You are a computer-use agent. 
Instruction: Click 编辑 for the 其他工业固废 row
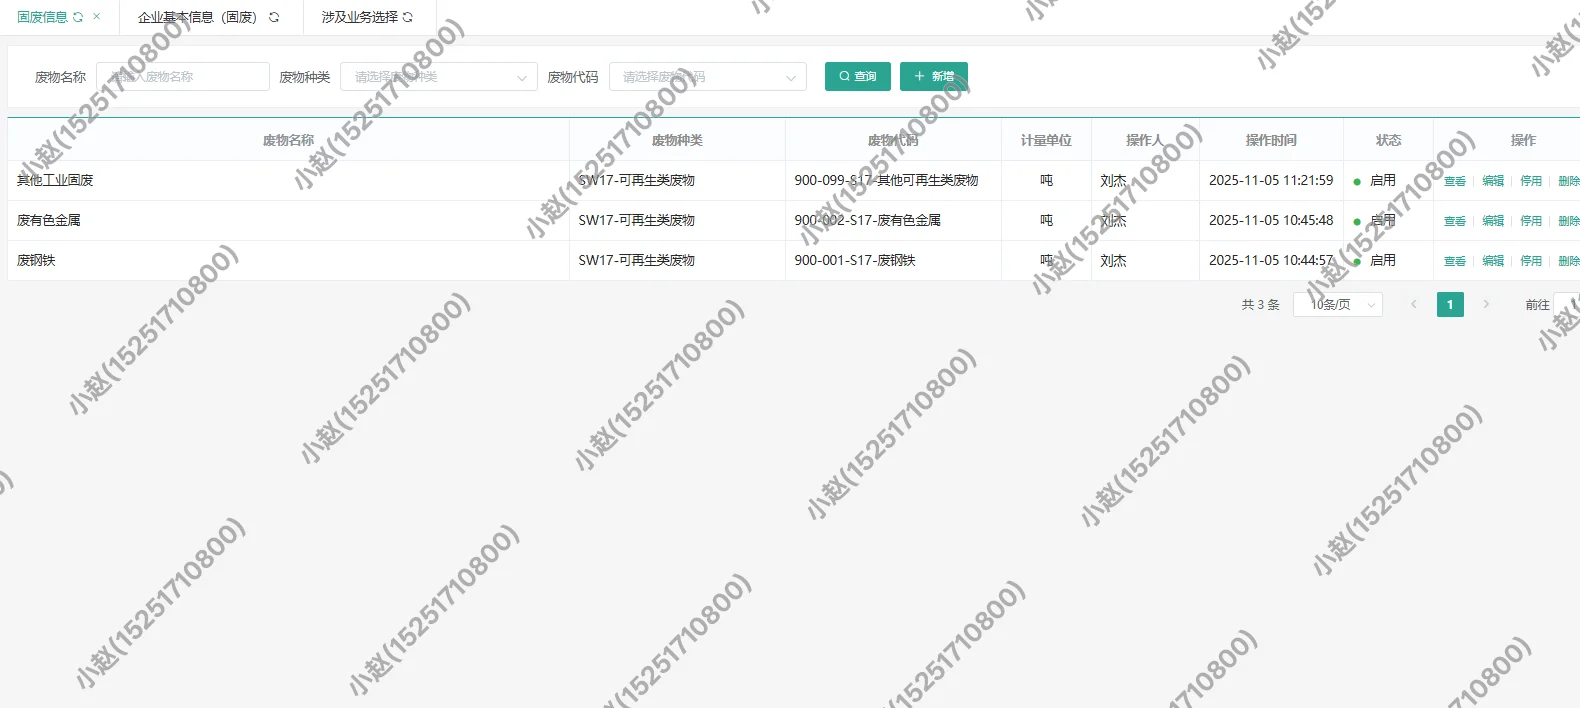1493,181
